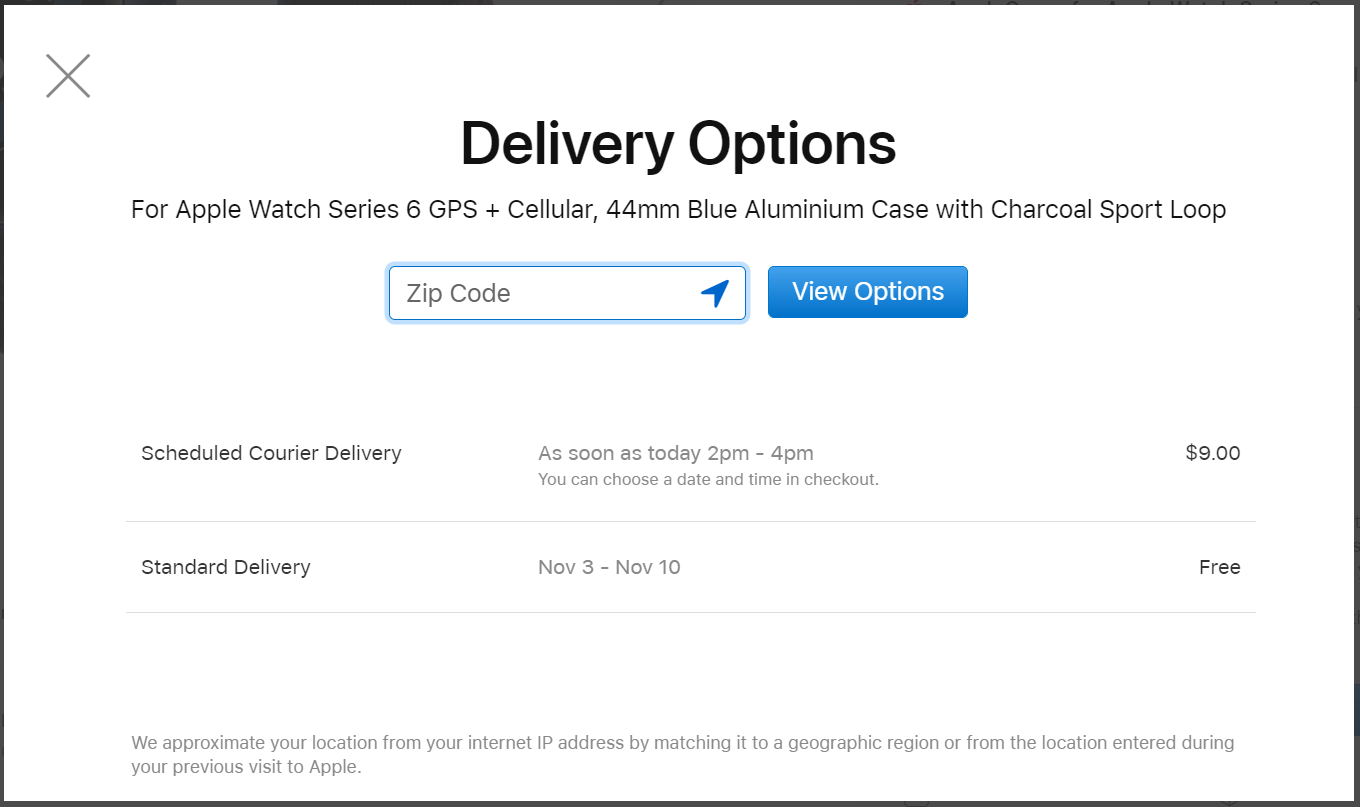Close the Delivery Options dialog with the X

[68, 76]
